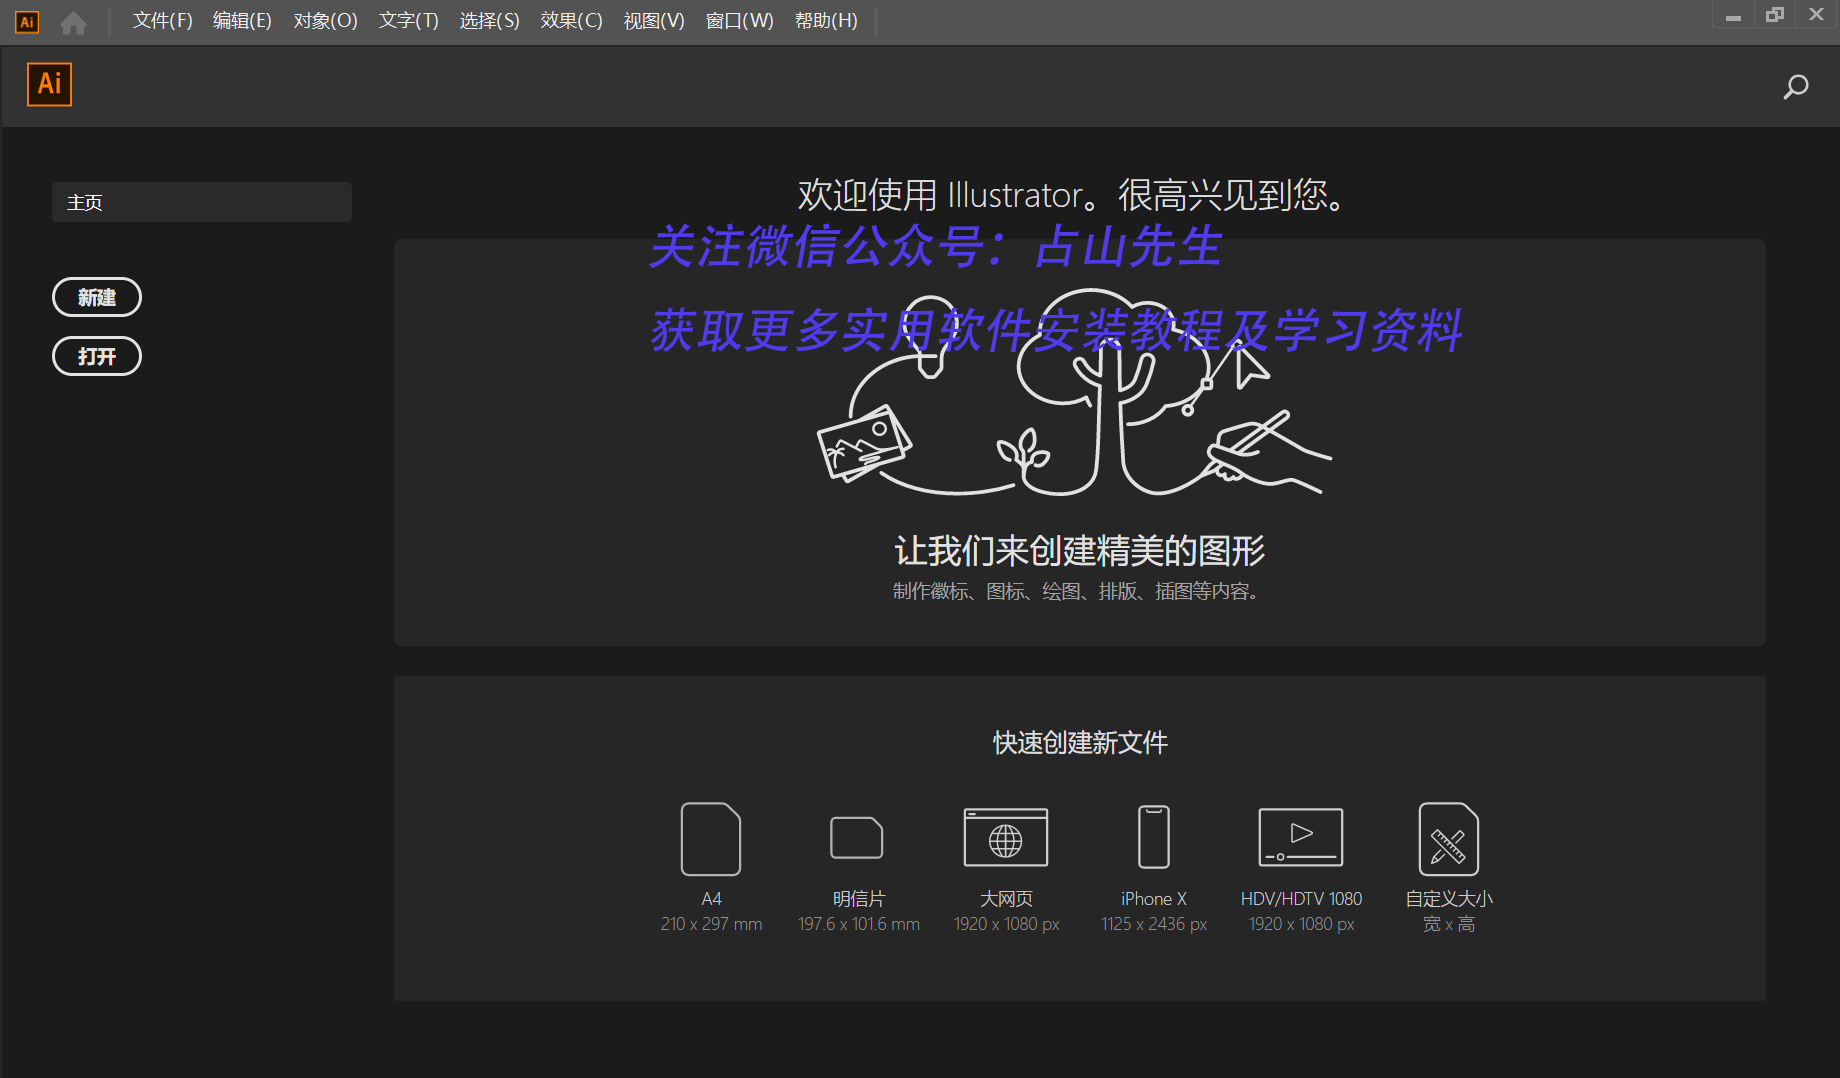This screenshot has height=1078, width=1840.
Task: Click the 新建 button
Action: click(x=96, y=296)
